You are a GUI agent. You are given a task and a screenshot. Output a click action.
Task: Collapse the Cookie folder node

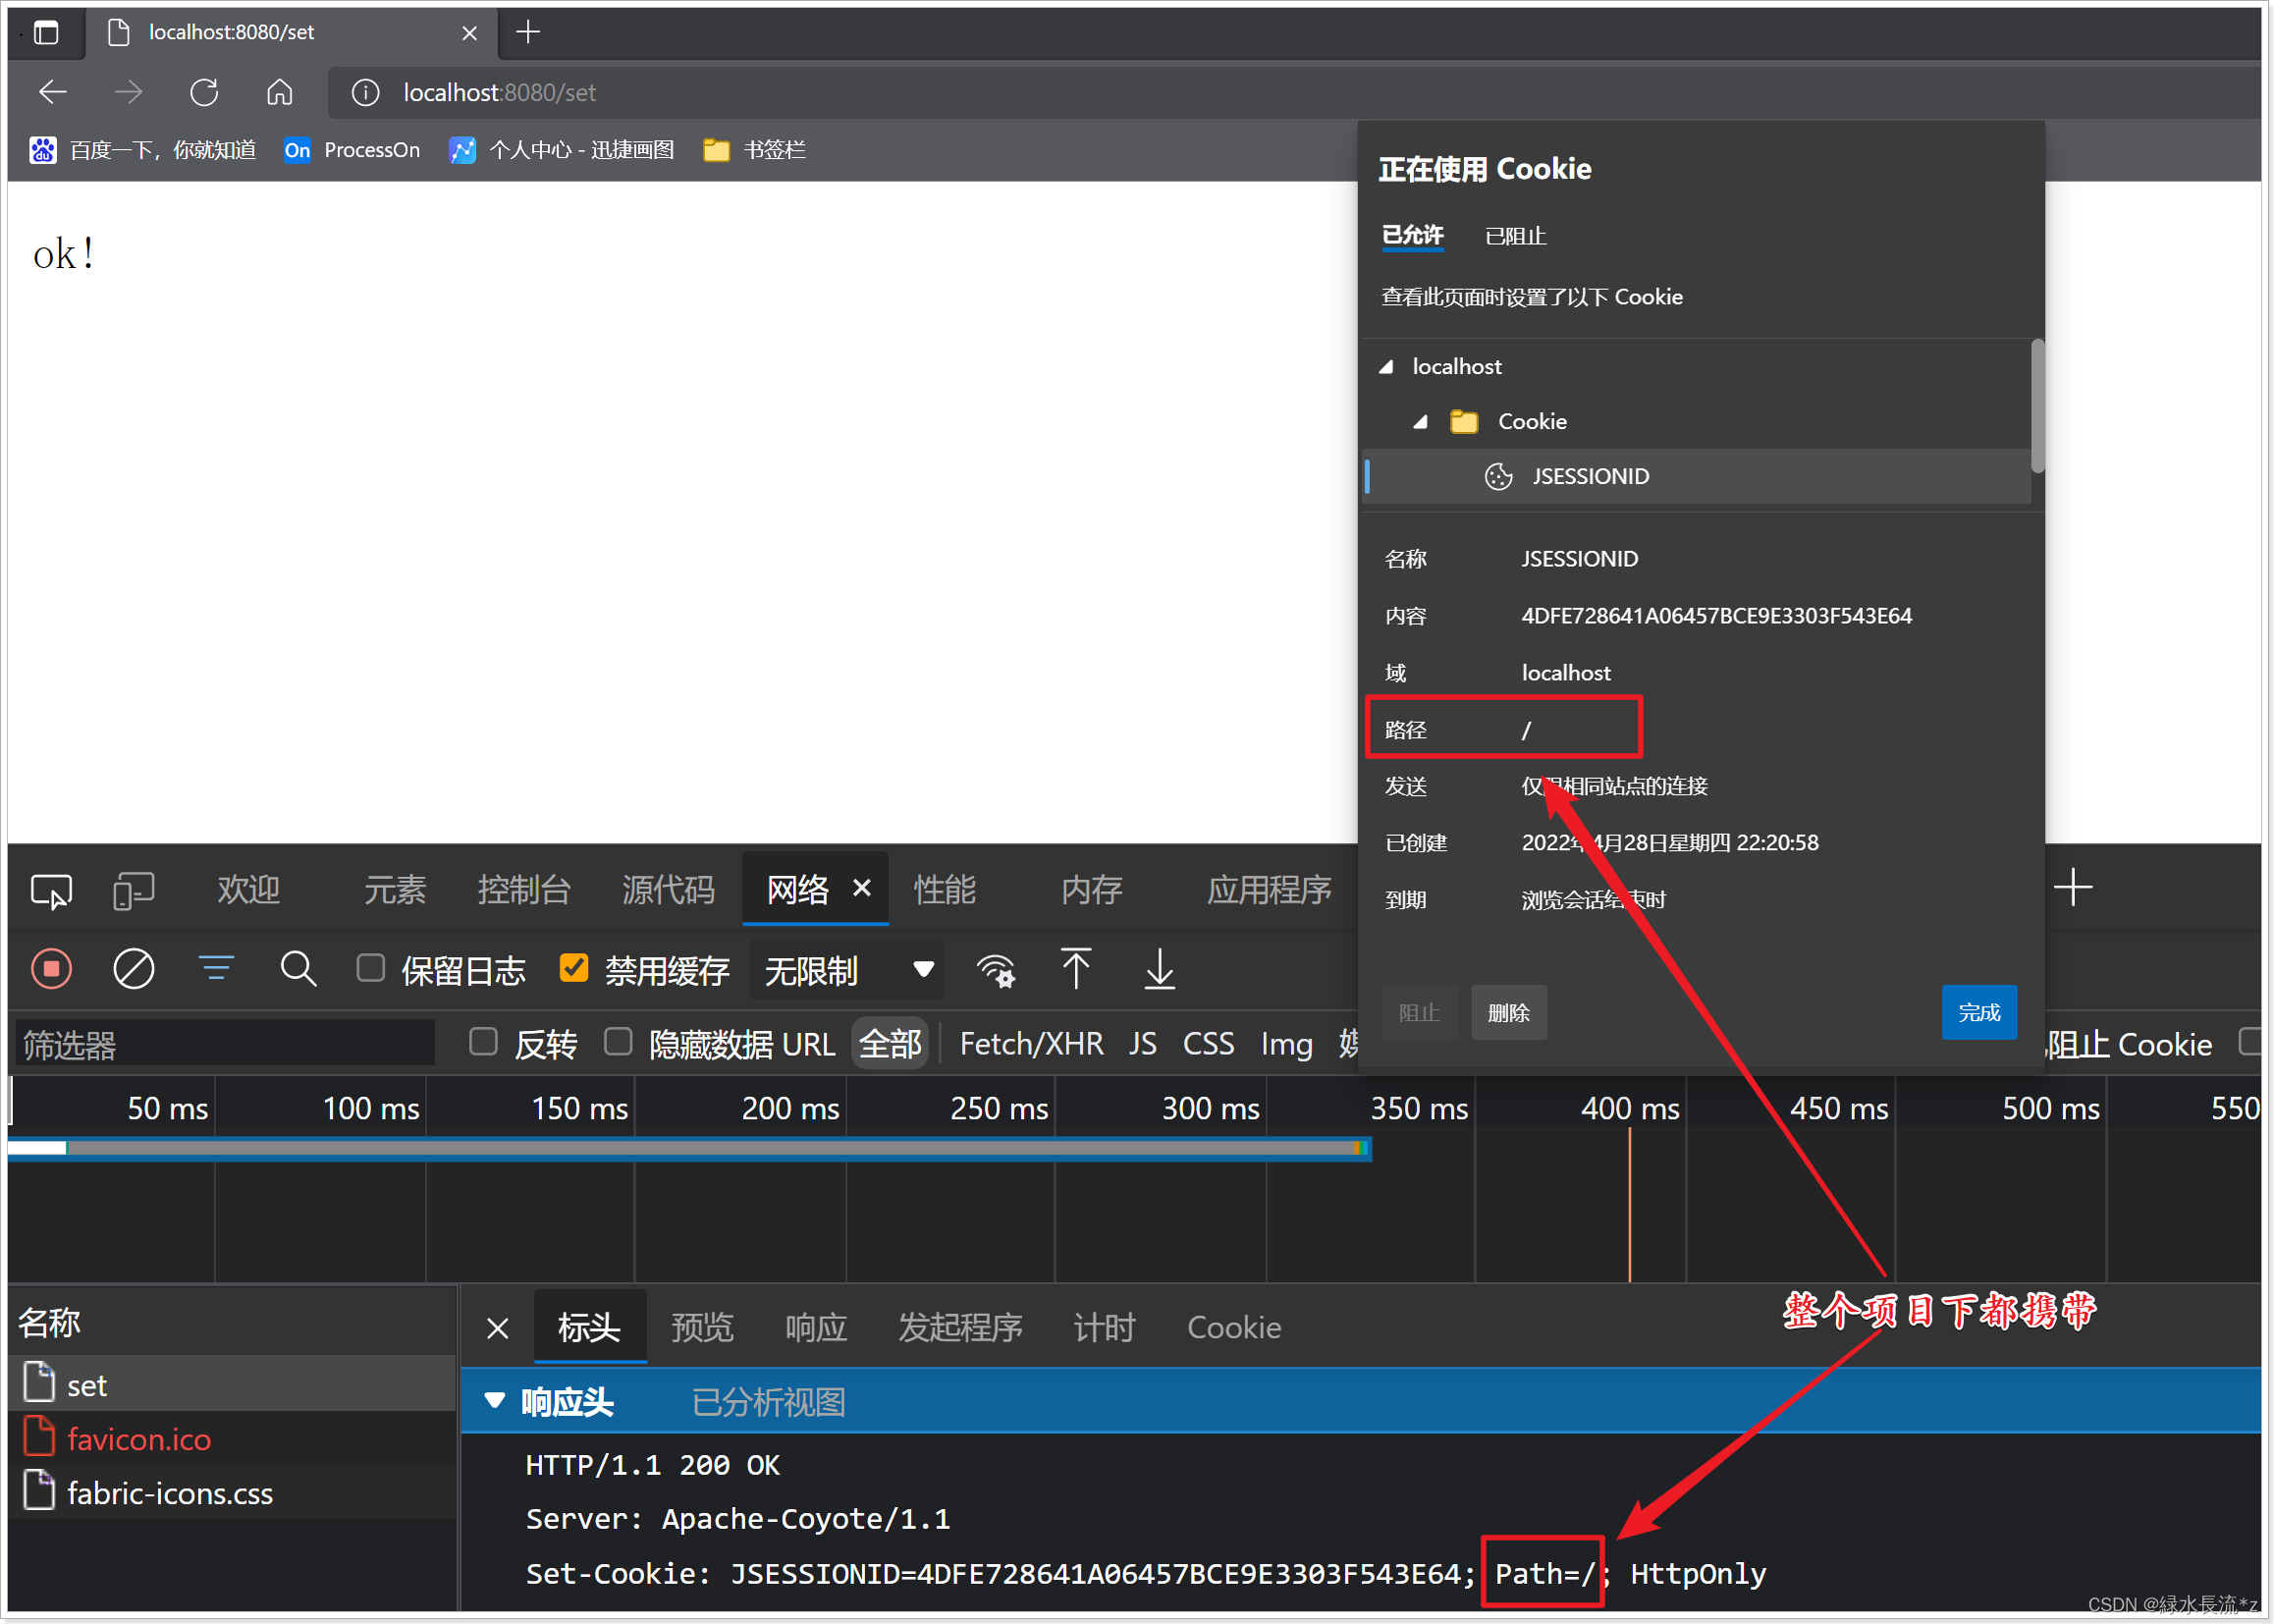[x=1421, y=422]
